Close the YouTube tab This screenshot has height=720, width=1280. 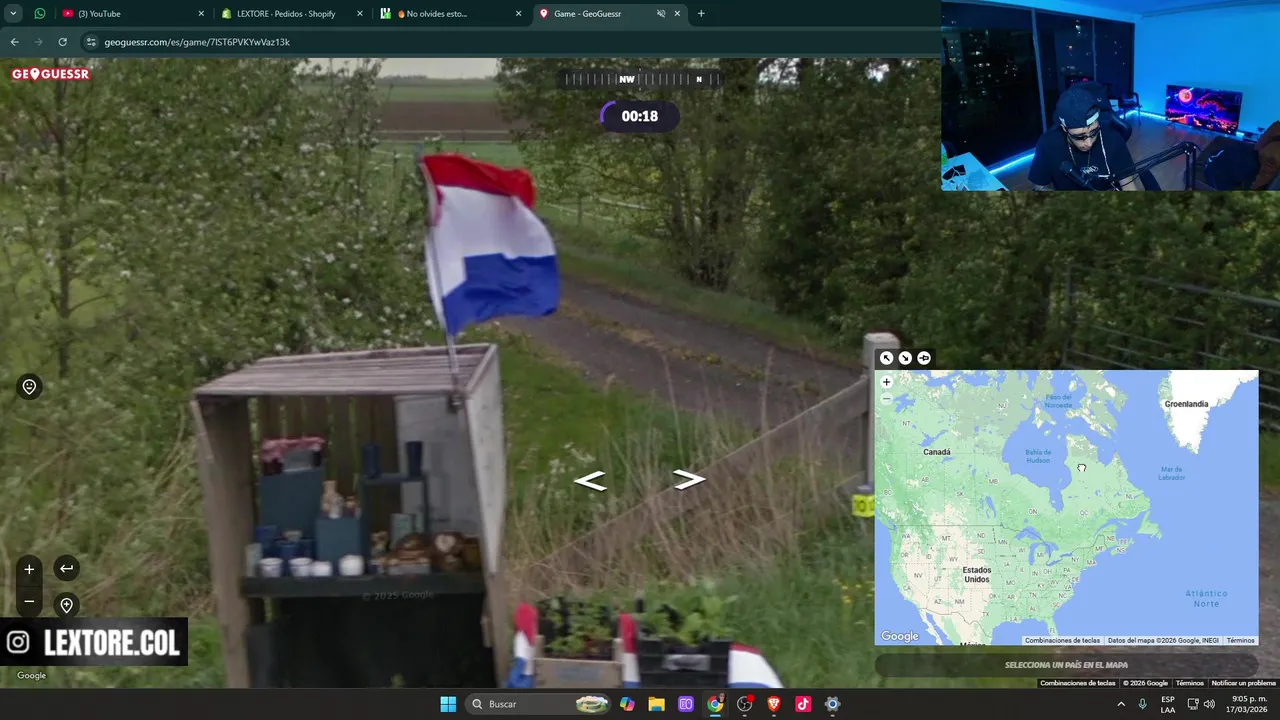click(201, 14)
